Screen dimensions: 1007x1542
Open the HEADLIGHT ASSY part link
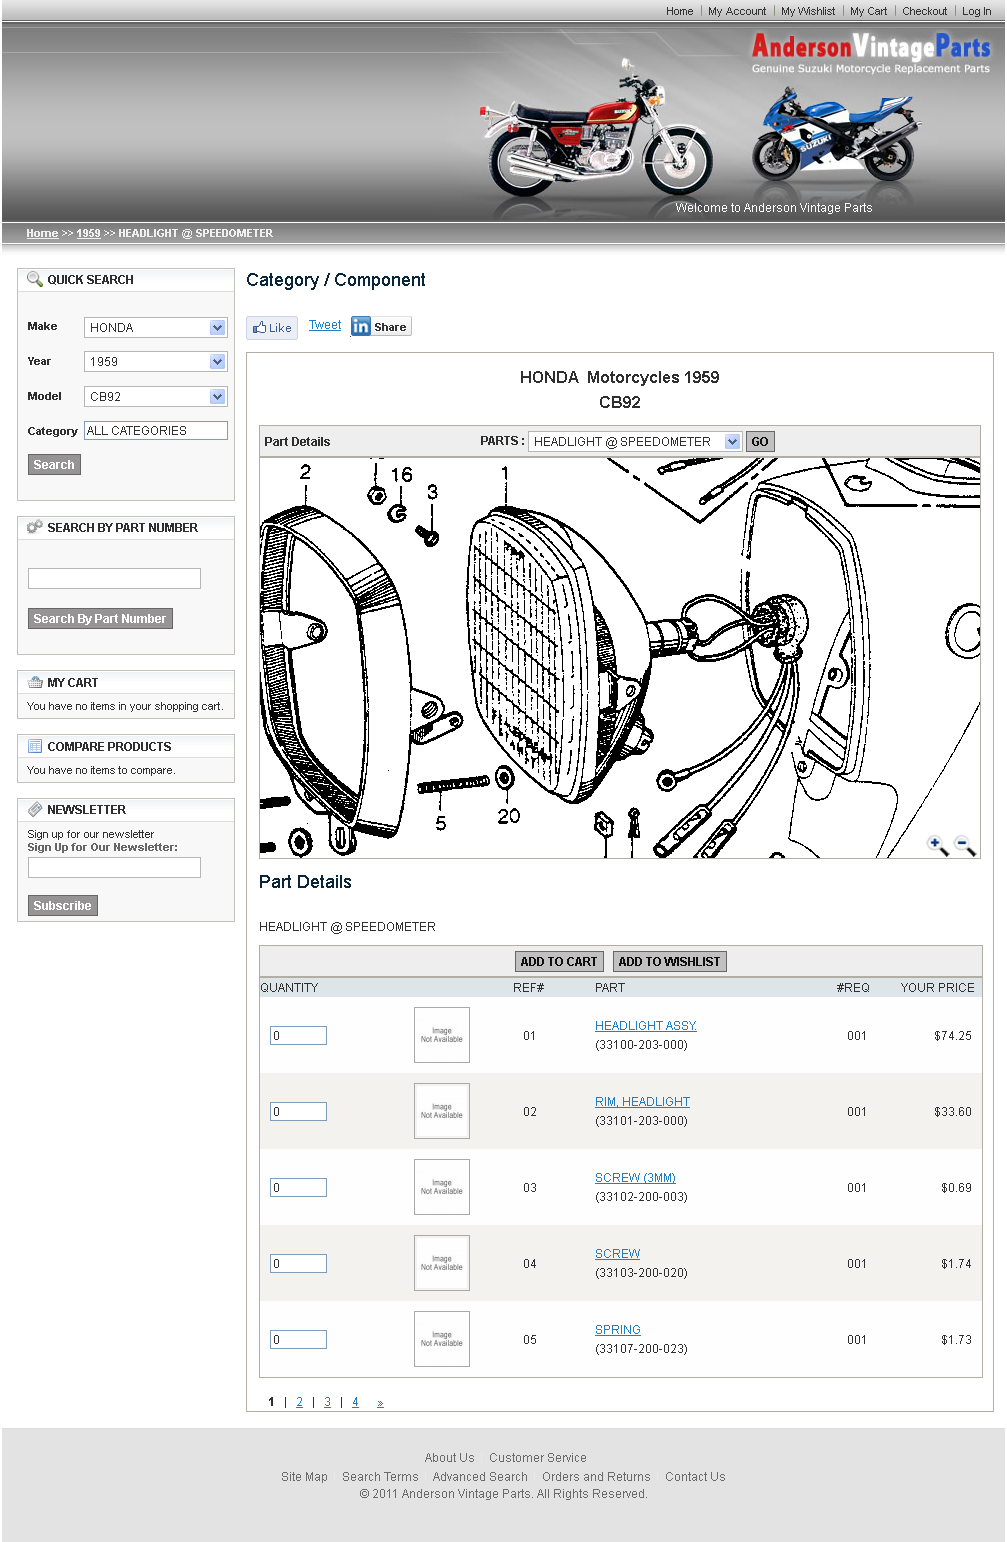[x=646, y=1026]
